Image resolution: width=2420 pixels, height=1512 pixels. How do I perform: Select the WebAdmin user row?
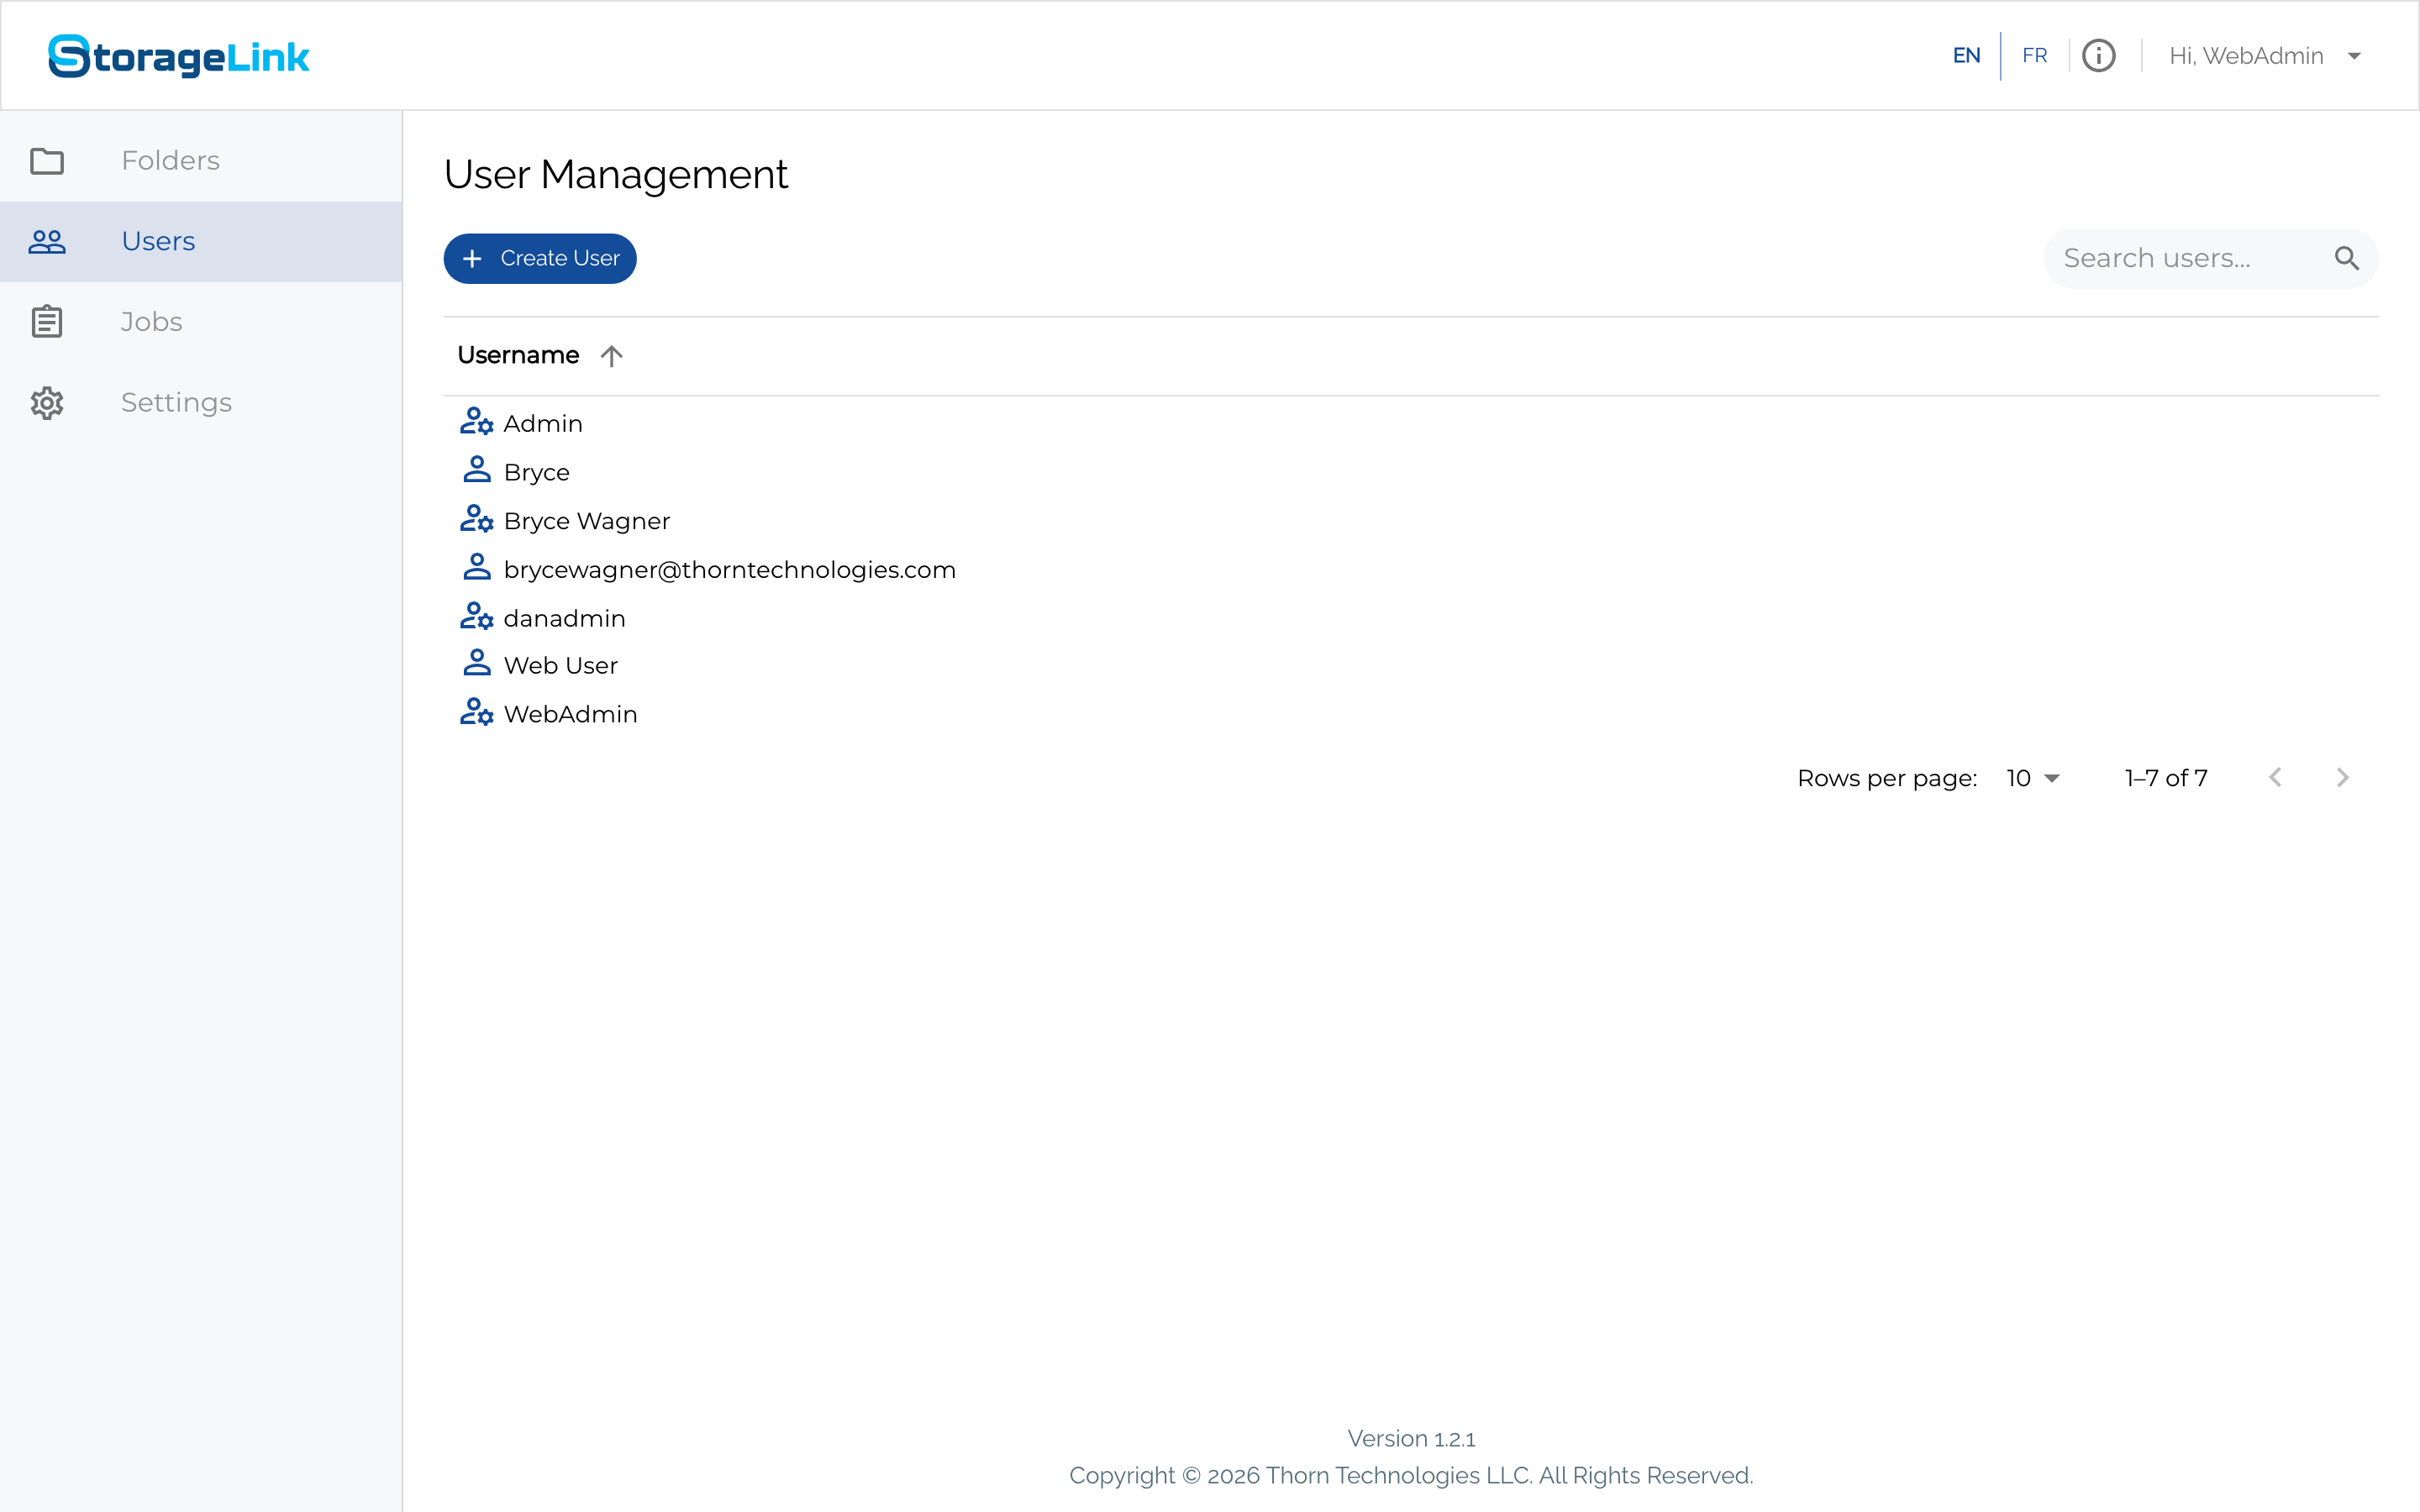point(1411,714)
